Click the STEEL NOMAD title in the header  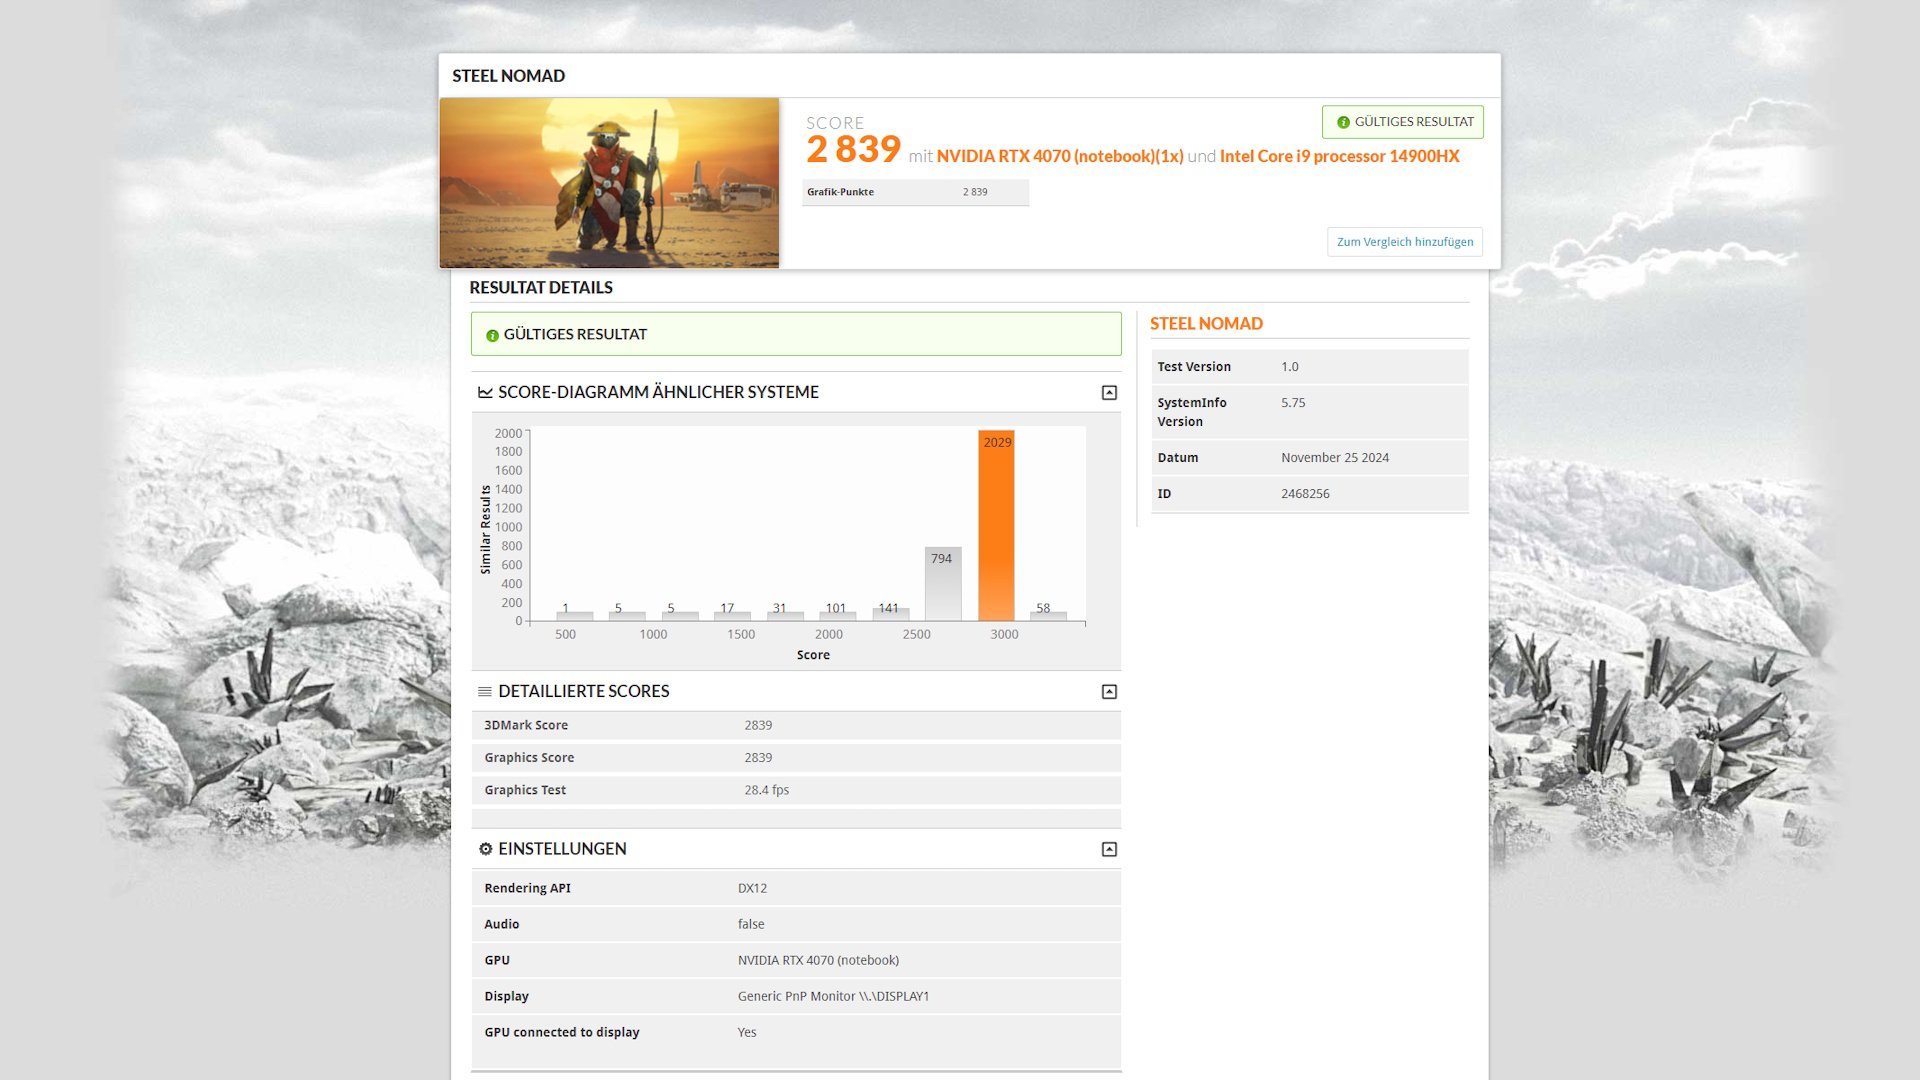tap(508, 76)
